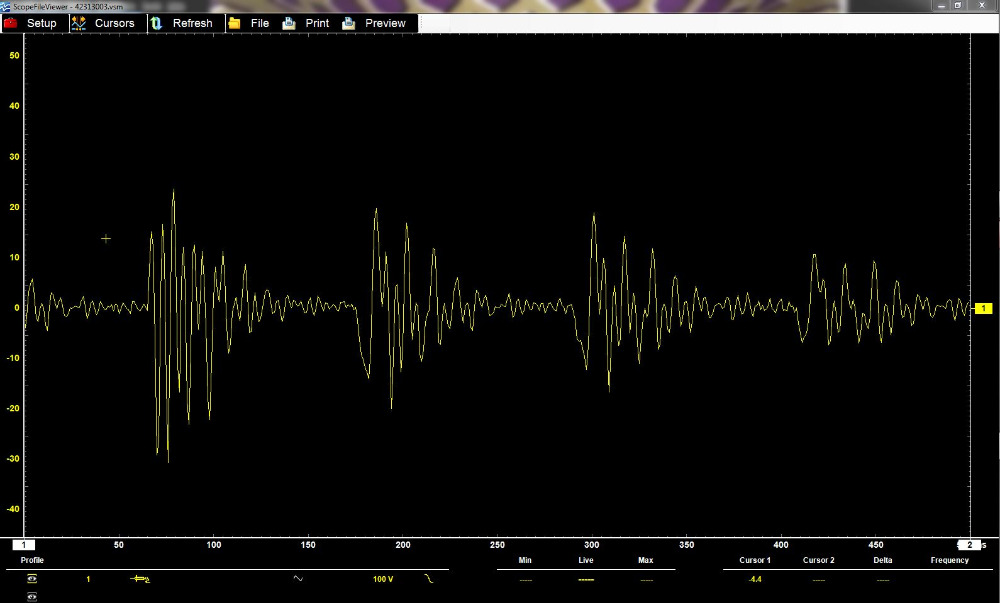This screenshot has width=1000, height=603.
Task: Toggle channel 1 visibility eye icon
Action: [32, 579]
